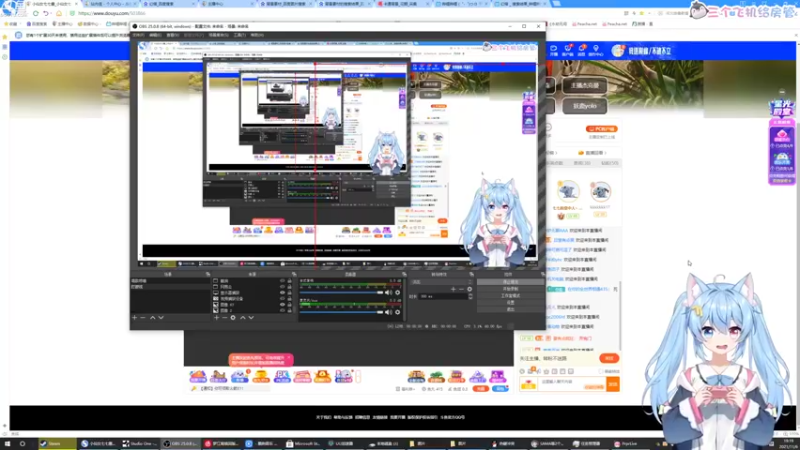Open 编辑 menu in OBS

click(x=155, y=35)
